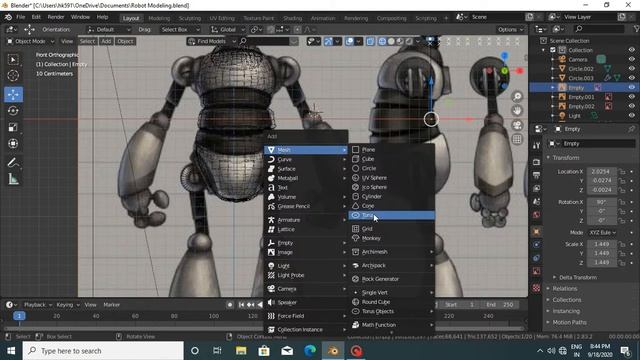Click the Add button in viewport header
Image resolution: width=640 pixels, height=360 pixels.
coord(106,41)
